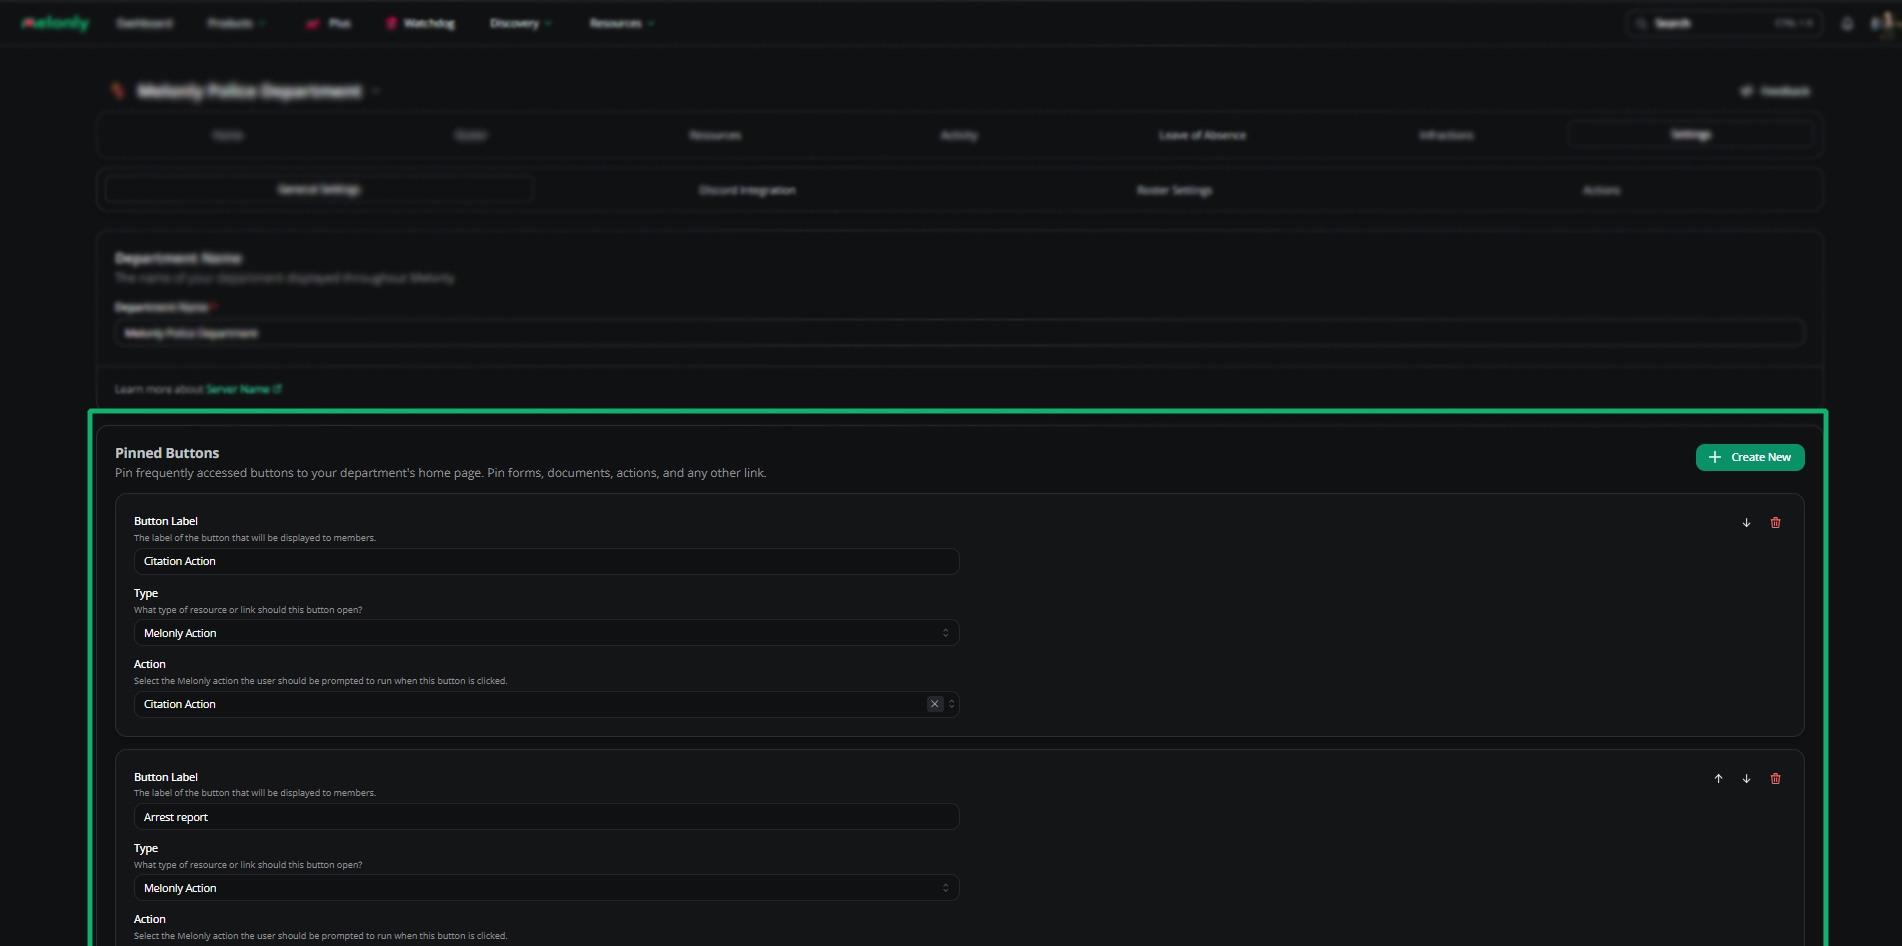Edit the Department Name input field
This screenshot has height=946, width=1902.
(959, 333)
